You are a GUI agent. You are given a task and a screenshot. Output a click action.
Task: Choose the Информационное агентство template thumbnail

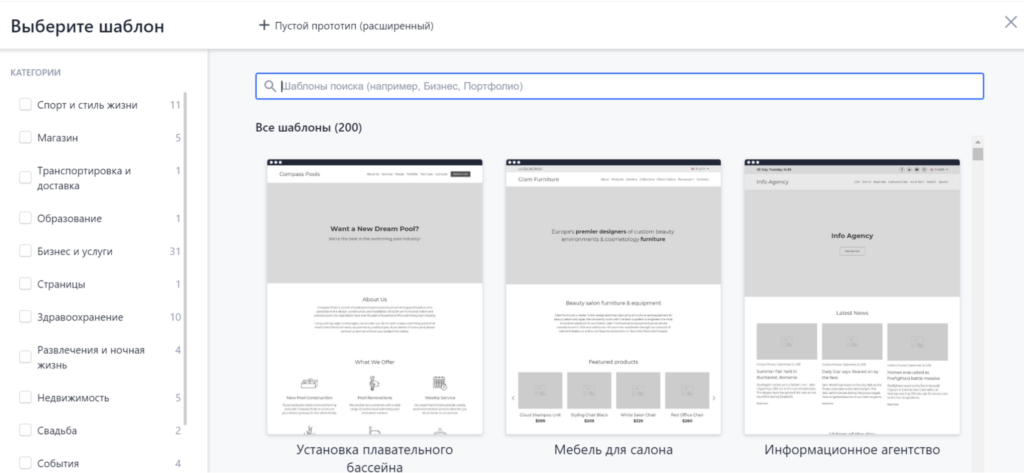pos(852,296)
